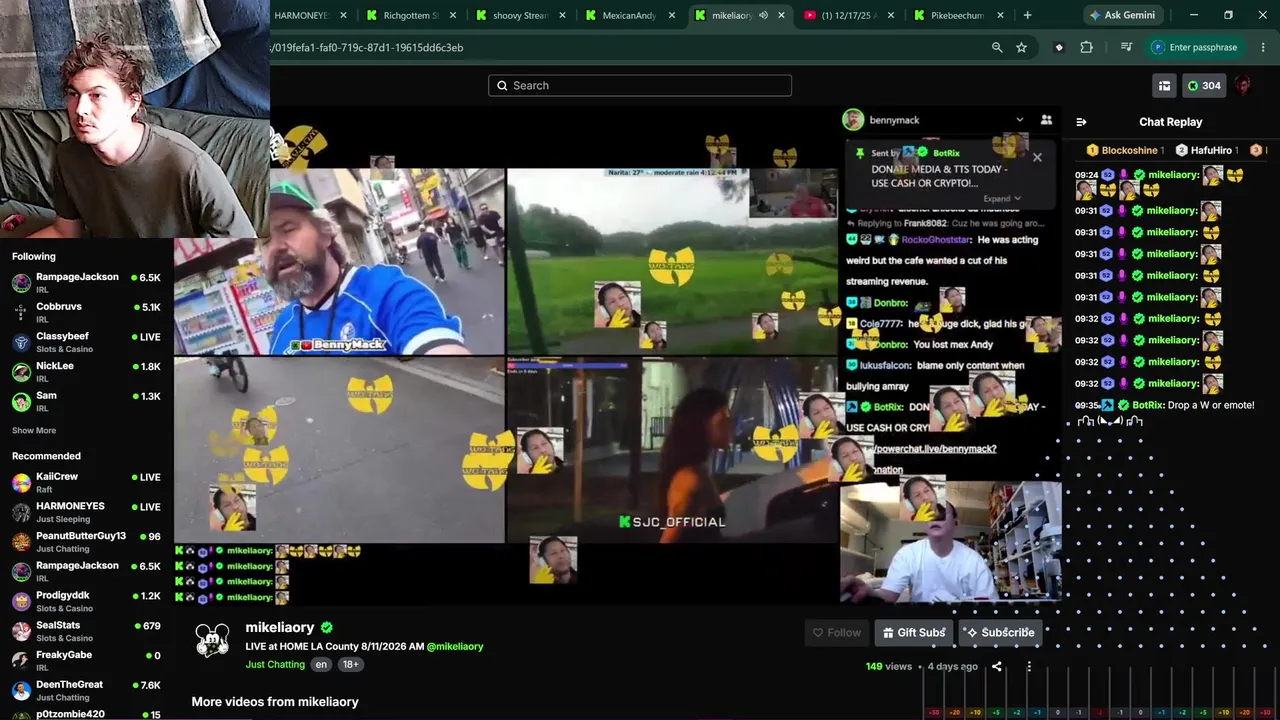The image size is (1280, 720).
Task: Expand the bennymack chat channel dropdown
Action: point(1020,120)
